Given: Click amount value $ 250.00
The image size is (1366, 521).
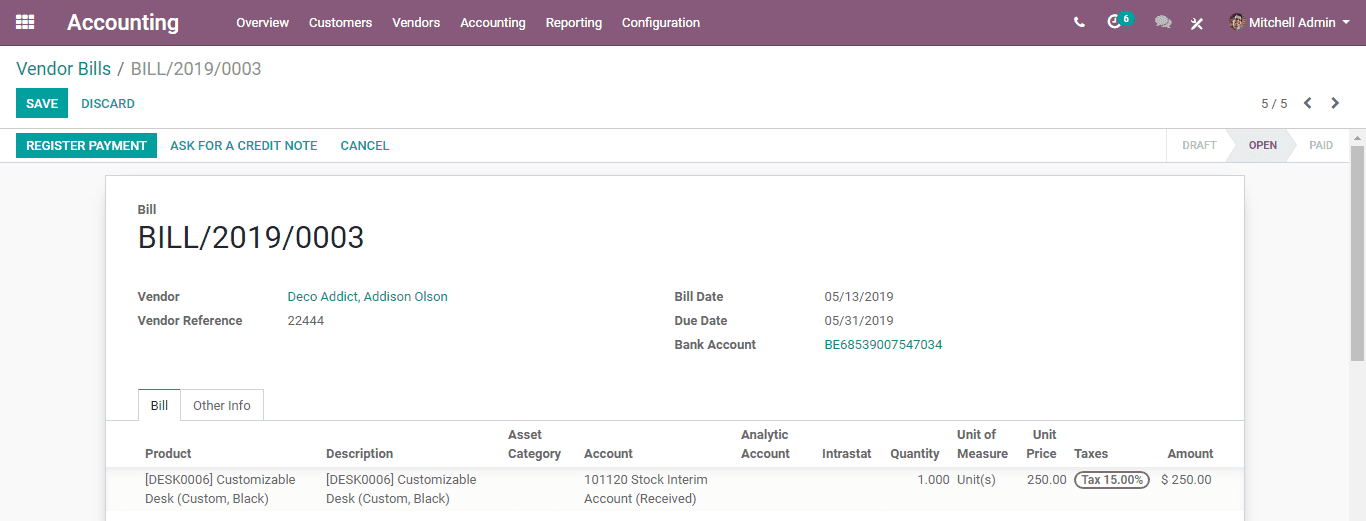Looking at the screenshot, I should click(1186, 480).
